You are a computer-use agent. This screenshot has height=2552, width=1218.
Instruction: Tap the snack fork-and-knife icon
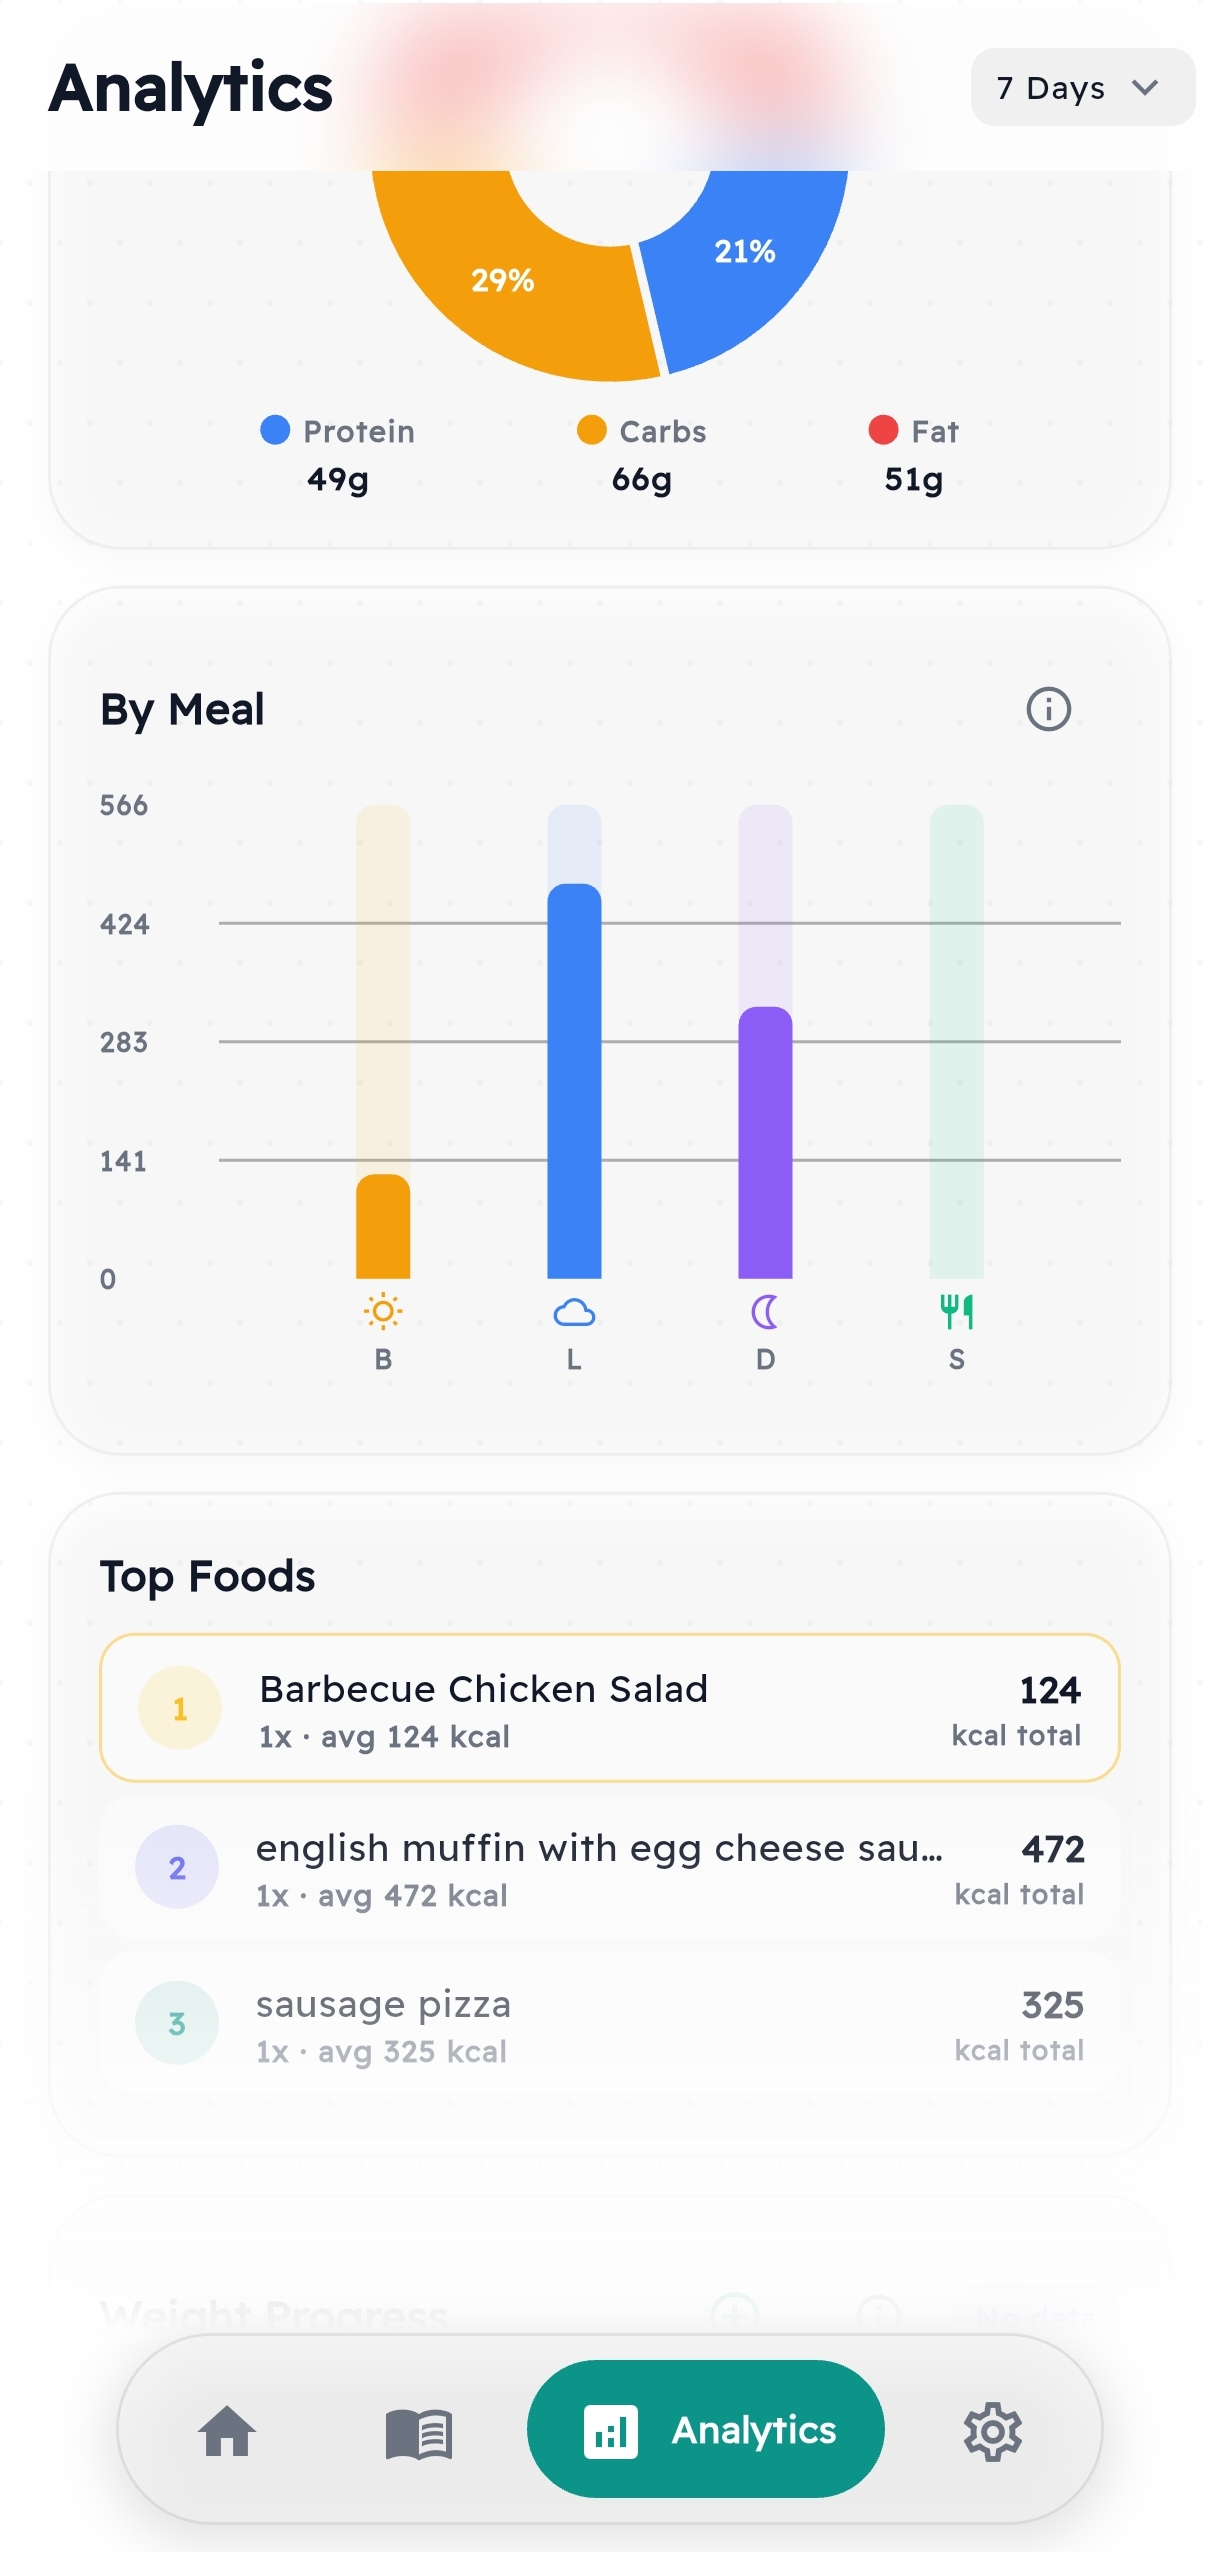(956, 1311)
